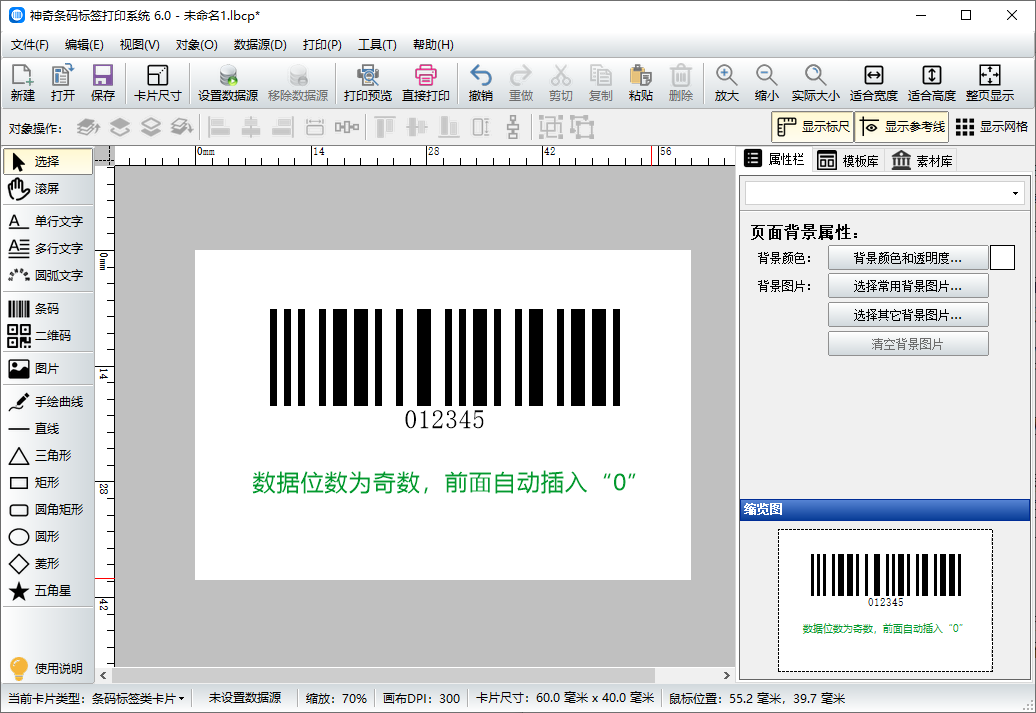Switch to the 模板库 tab
1036x713 pixels.
[848, 161]
